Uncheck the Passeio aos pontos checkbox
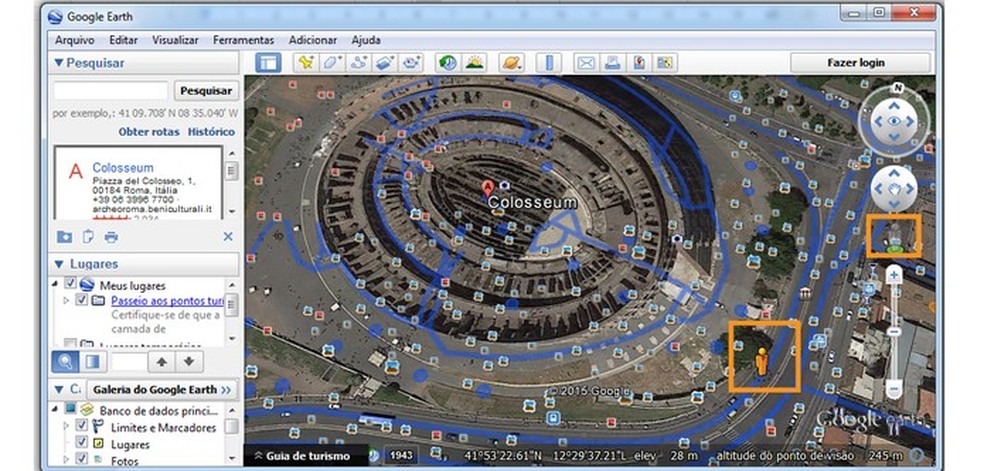This screenshot has width=984, height=471. pos(82,300)
